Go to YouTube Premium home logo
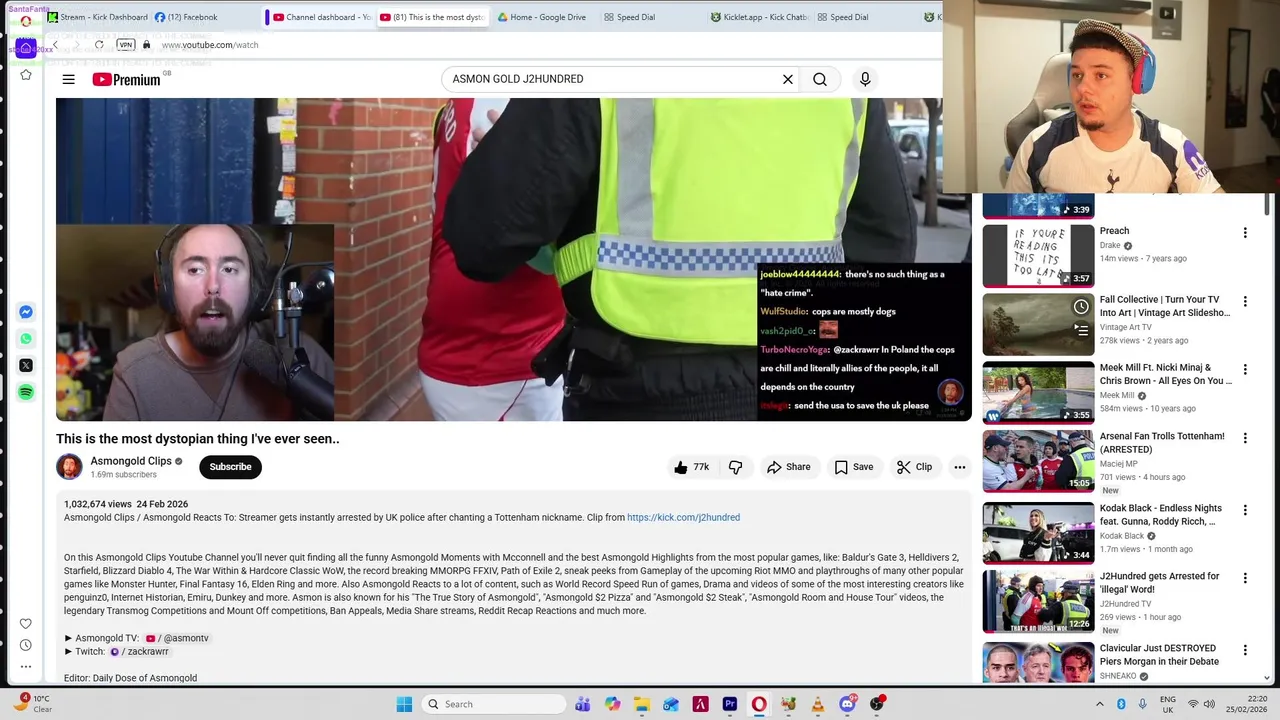The width and height of the screenshot is (1280, 720). click(x=126, y=80)
